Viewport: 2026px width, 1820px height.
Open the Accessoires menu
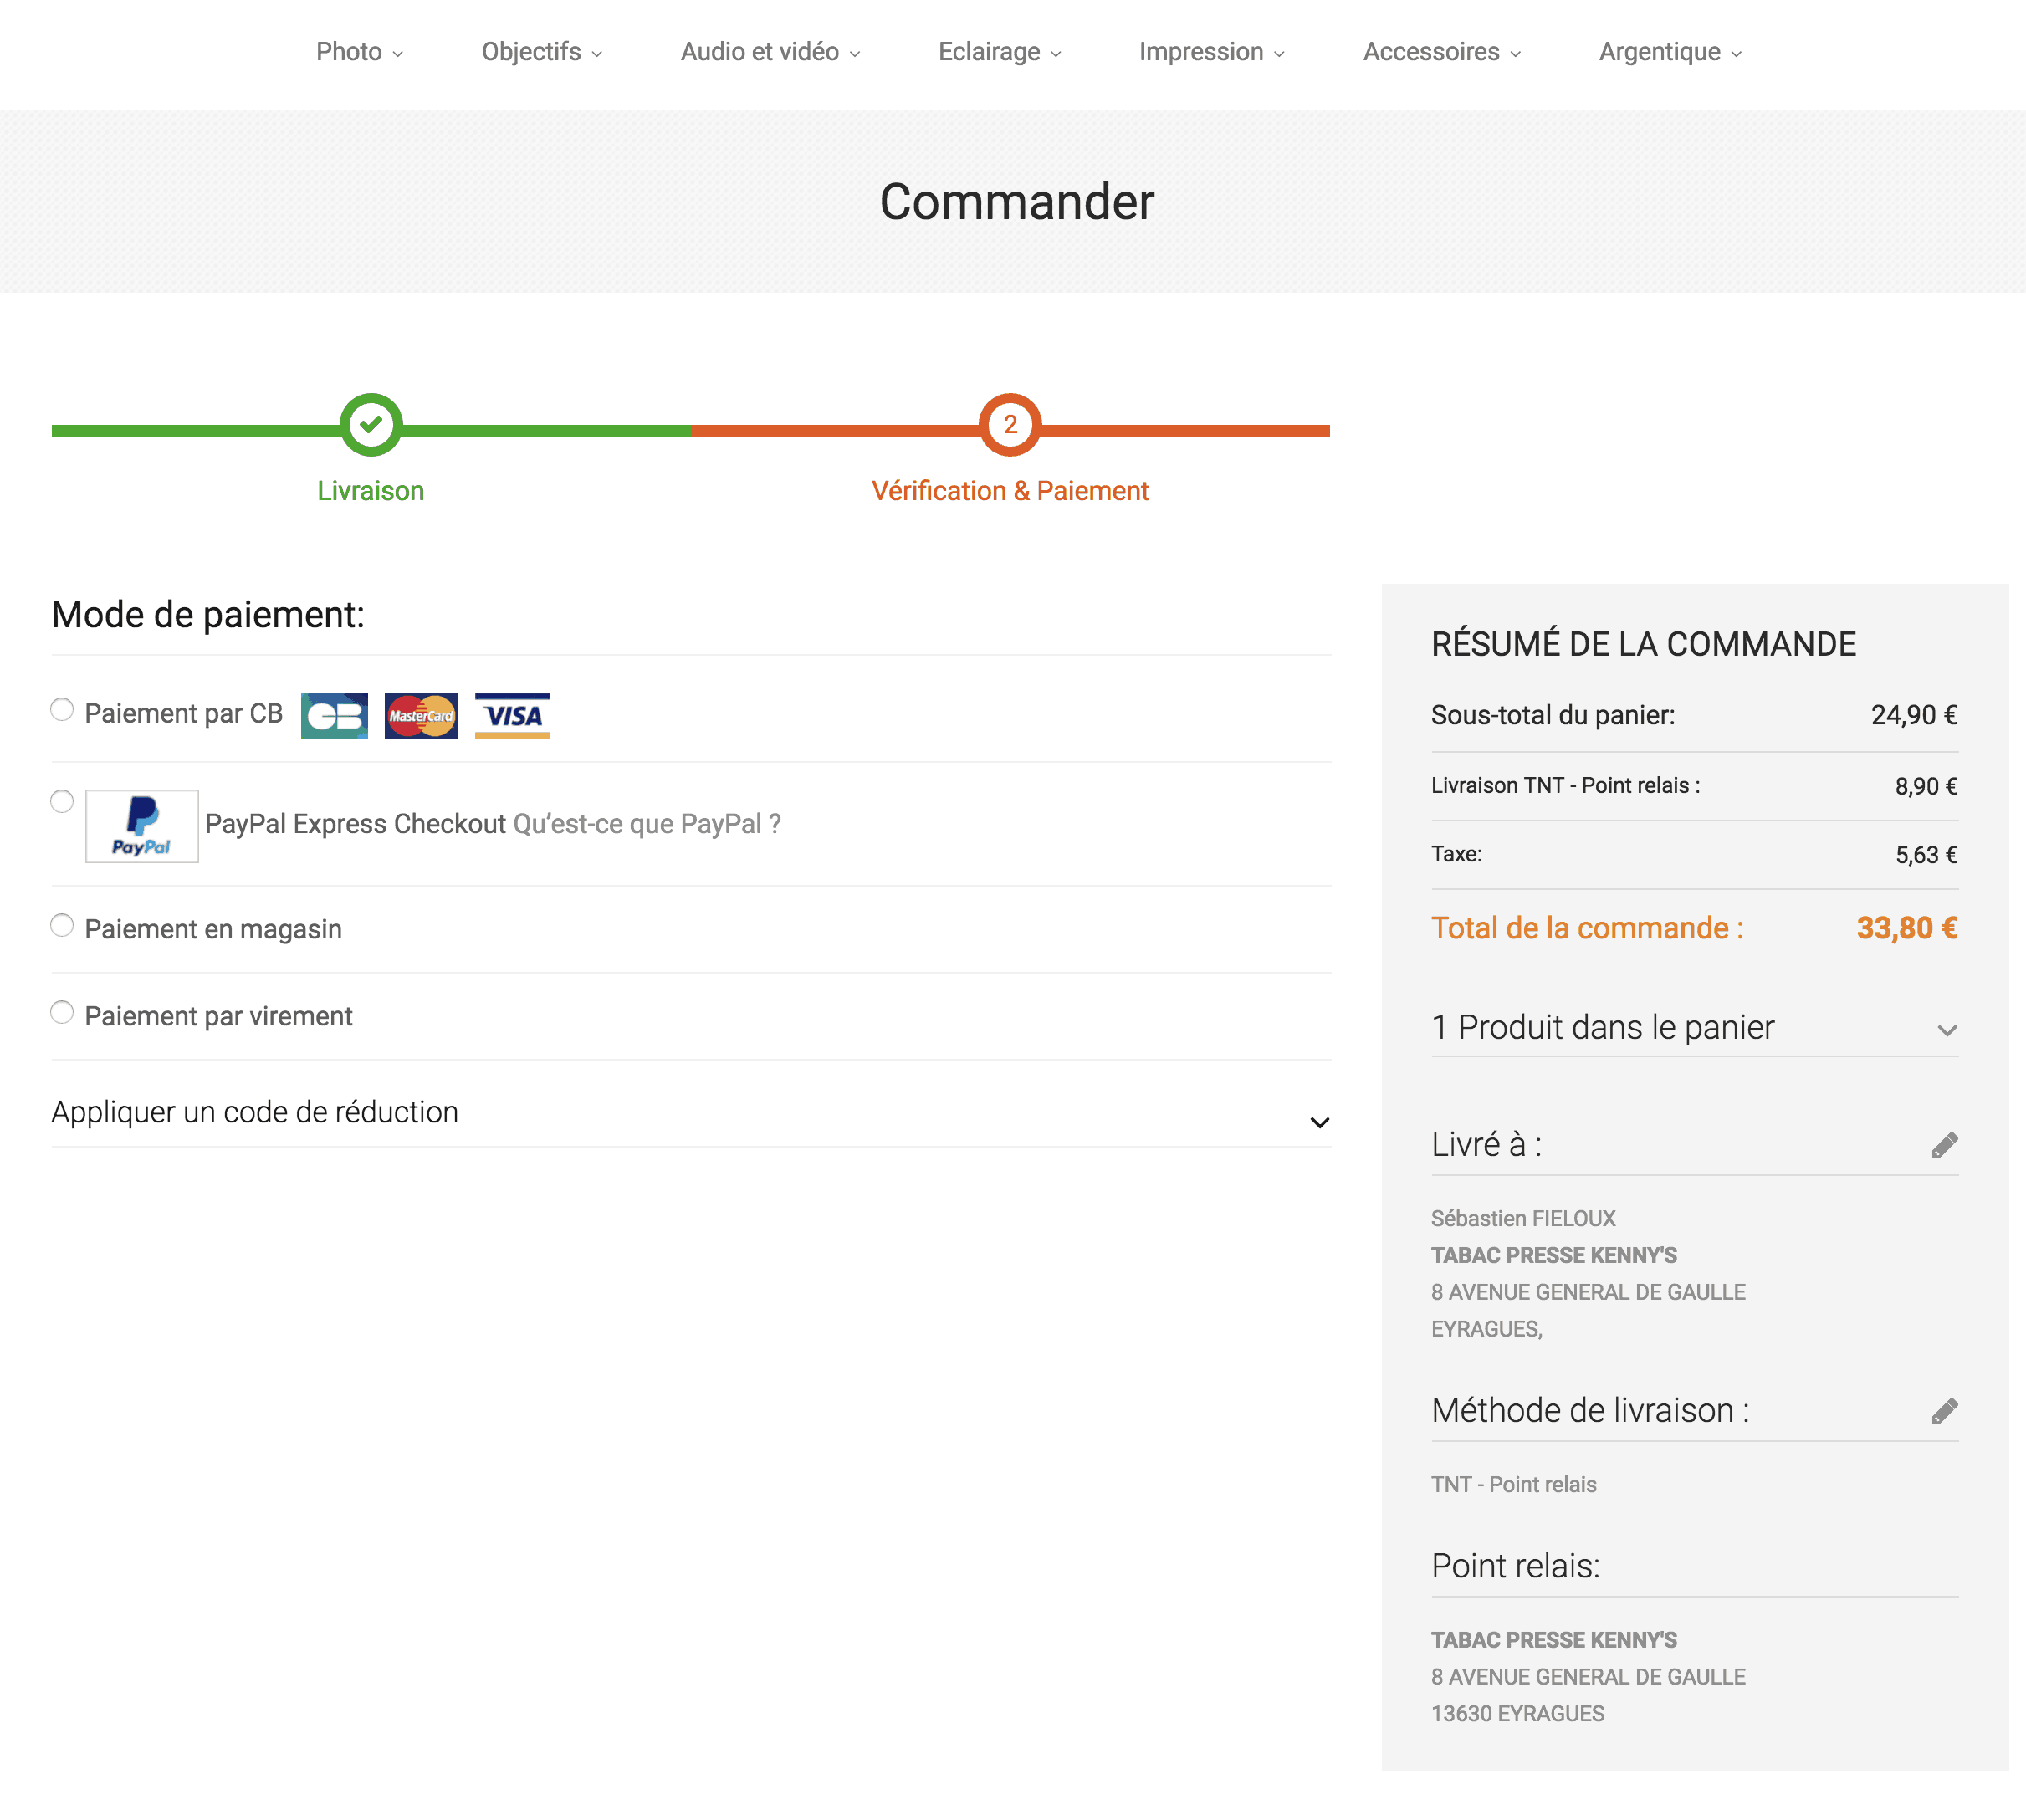pyautogui.click(x=1441, y=52)
